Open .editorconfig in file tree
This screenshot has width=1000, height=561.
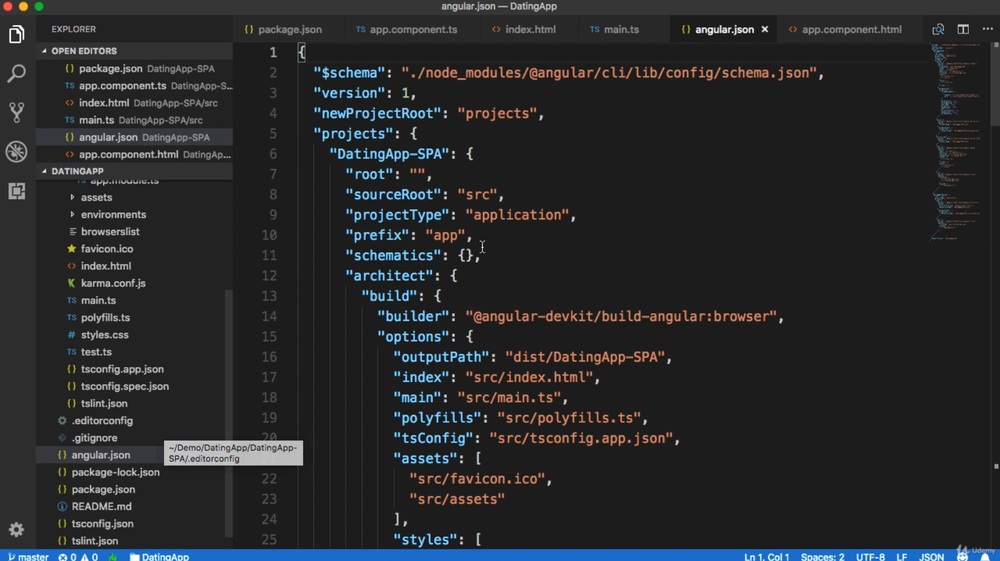click(x=102, y=421)
